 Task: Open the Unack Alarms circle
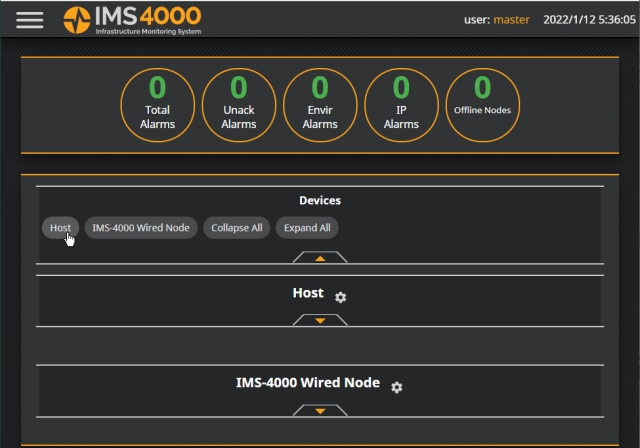coord(239,105)
